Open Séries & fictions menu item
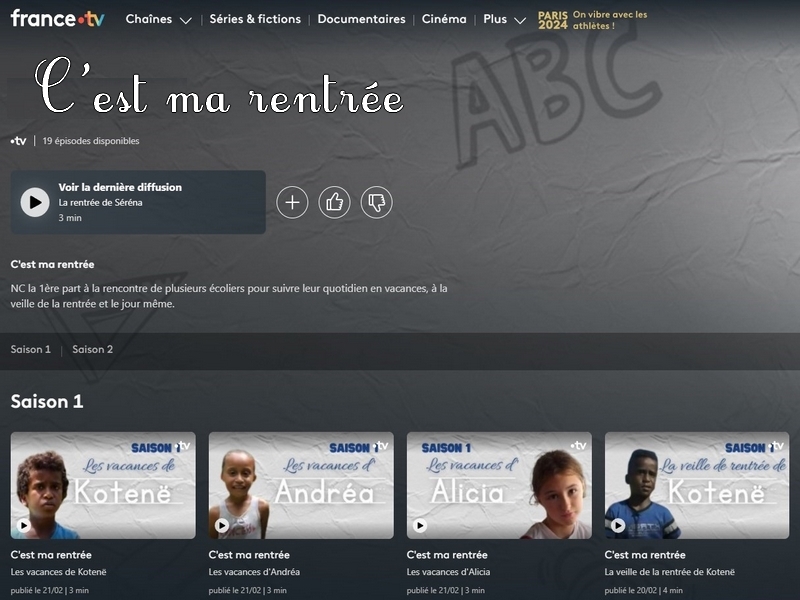The width and height of the screenshot is (800, 600). click(x=255, y=19)
